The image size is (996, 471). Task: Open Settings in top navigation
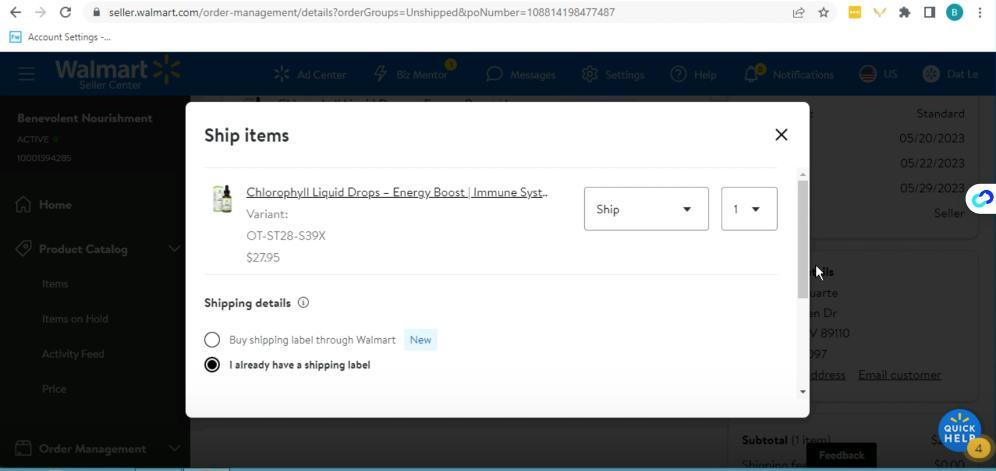point(613,74)
